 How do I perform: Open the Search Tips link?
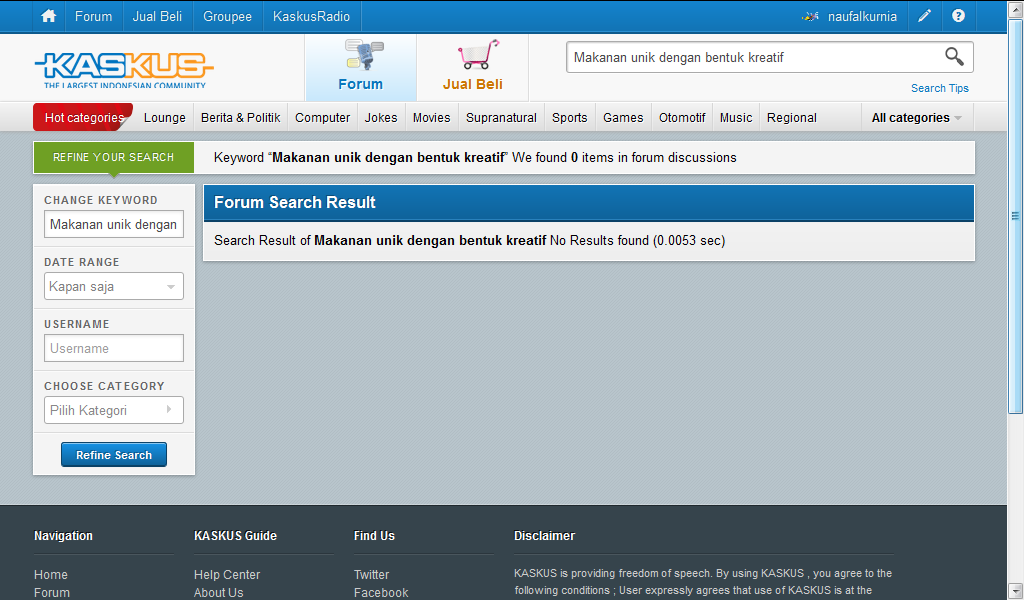point(939,88)
